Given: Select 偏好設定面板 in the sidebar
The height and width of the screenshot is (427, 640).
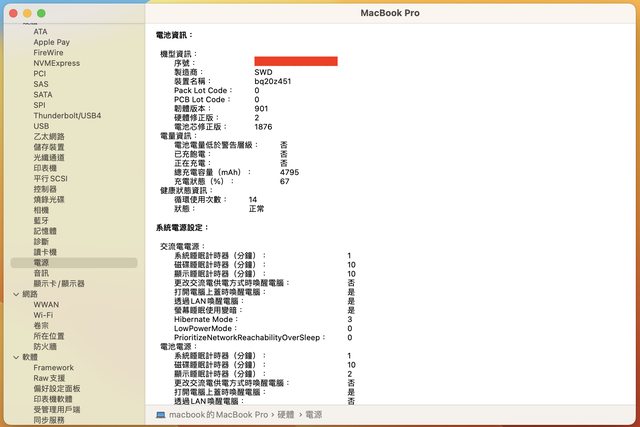Looking at the screenshot, I should point(57,389).
